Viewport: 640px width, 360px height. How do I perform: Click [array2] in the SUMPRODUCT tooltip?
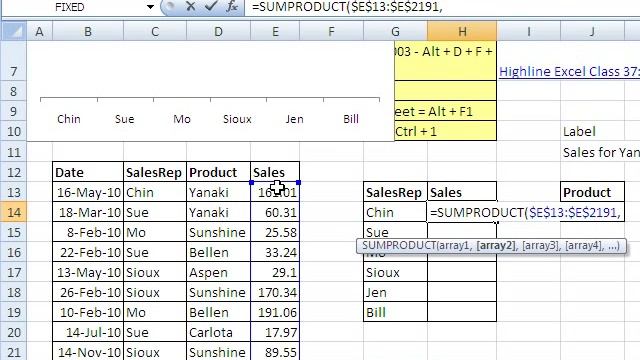click(x=497, y=246)
